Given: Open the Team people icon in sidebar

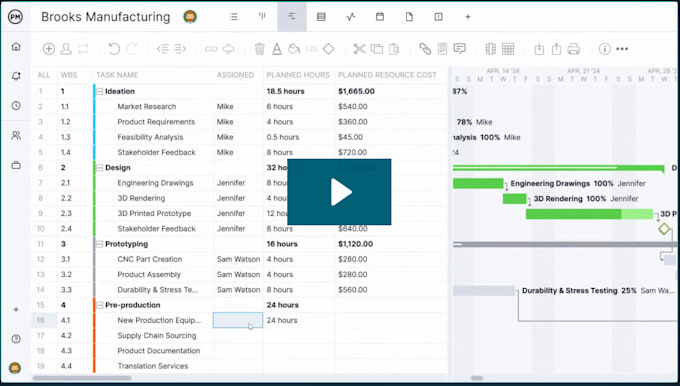Looking at the screenshot, I should click(16, 135).
